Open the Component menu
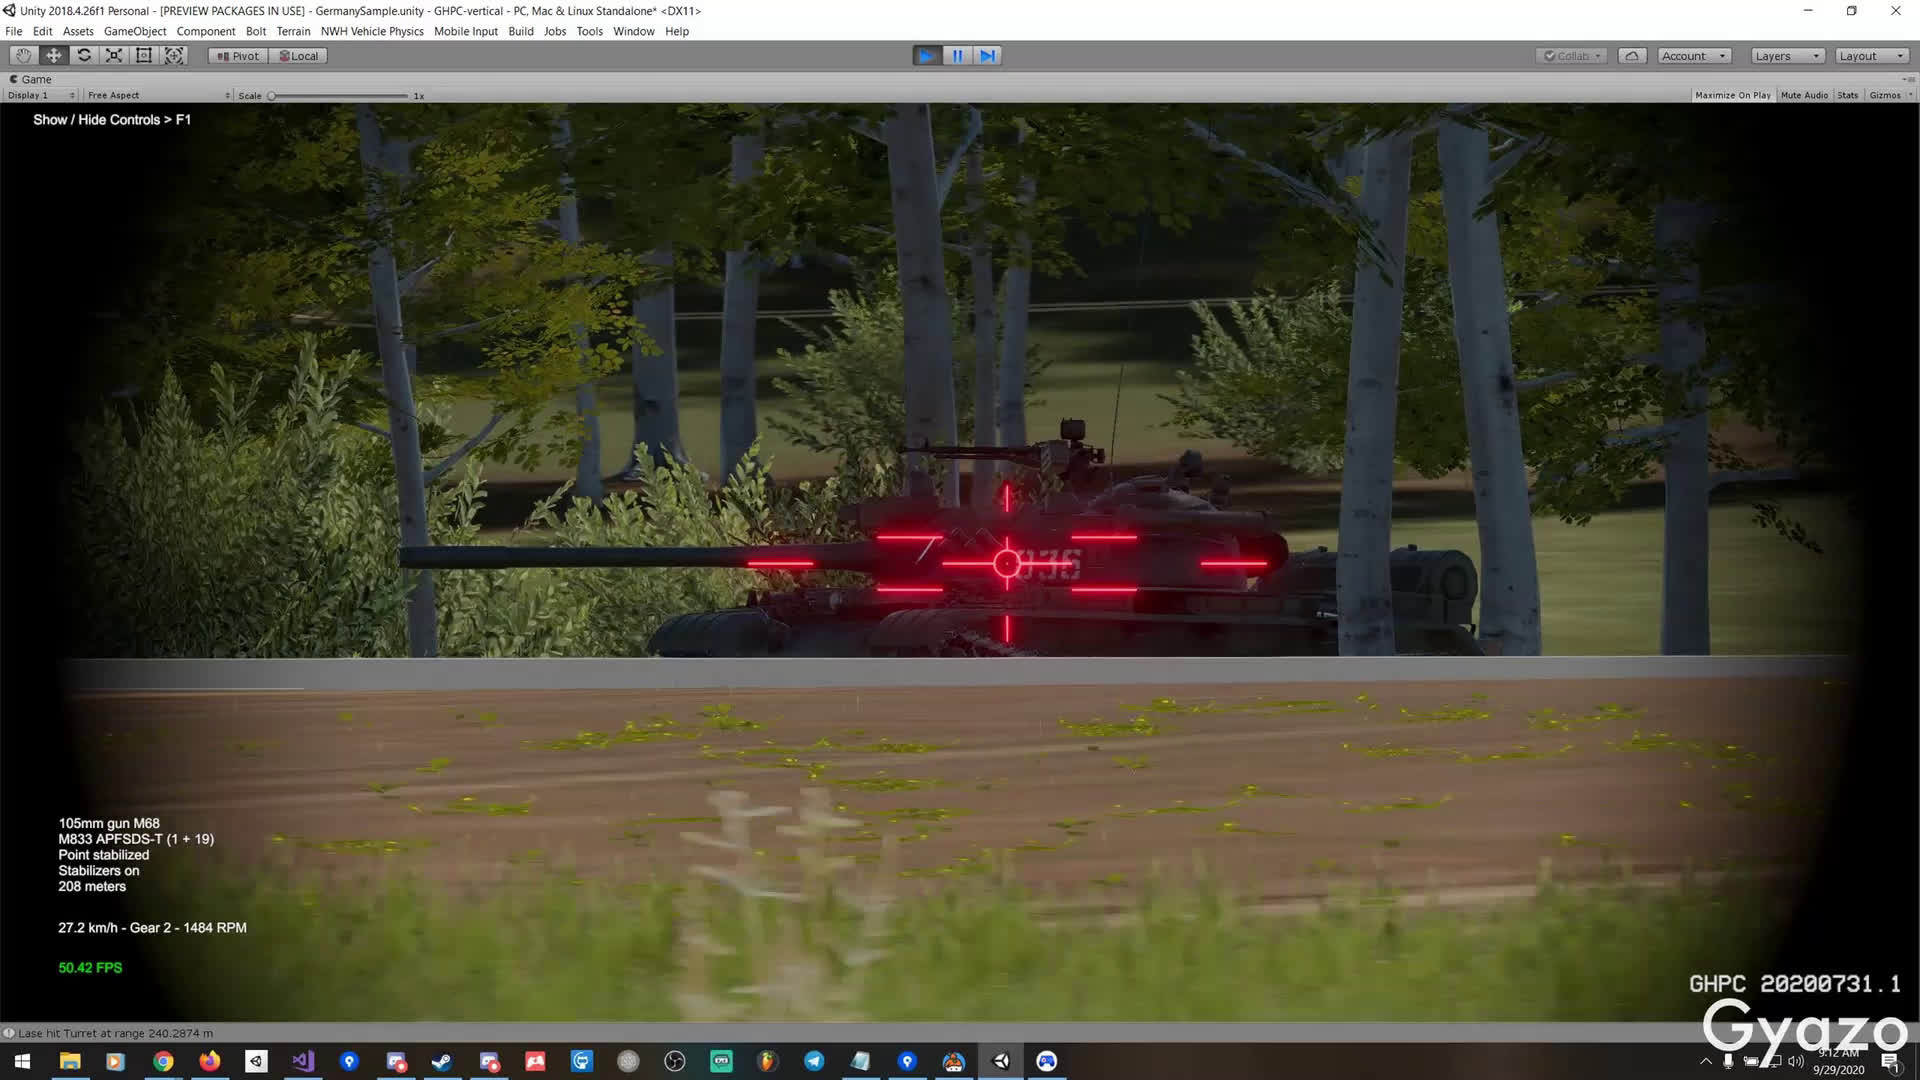The width and height of the screenshot is (1920, 1080). (x=206, y=31)
